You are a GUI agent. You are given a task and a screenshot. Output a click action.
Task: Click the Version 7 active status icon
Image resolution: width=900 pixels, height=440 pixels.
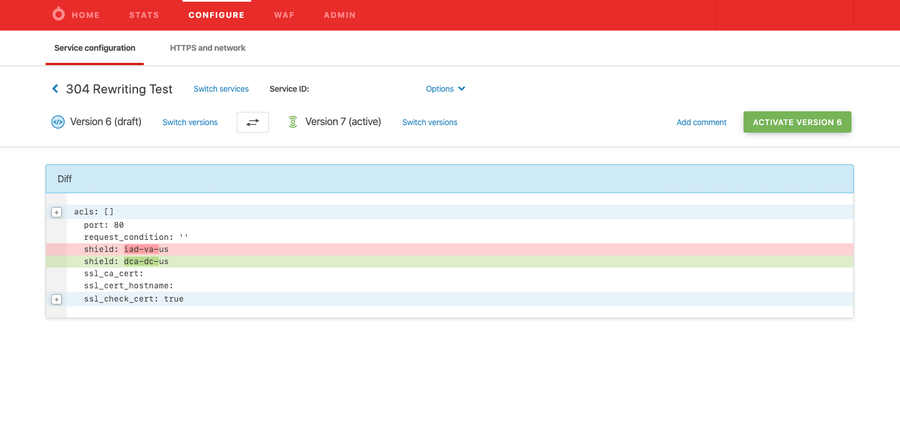(293, 122)
